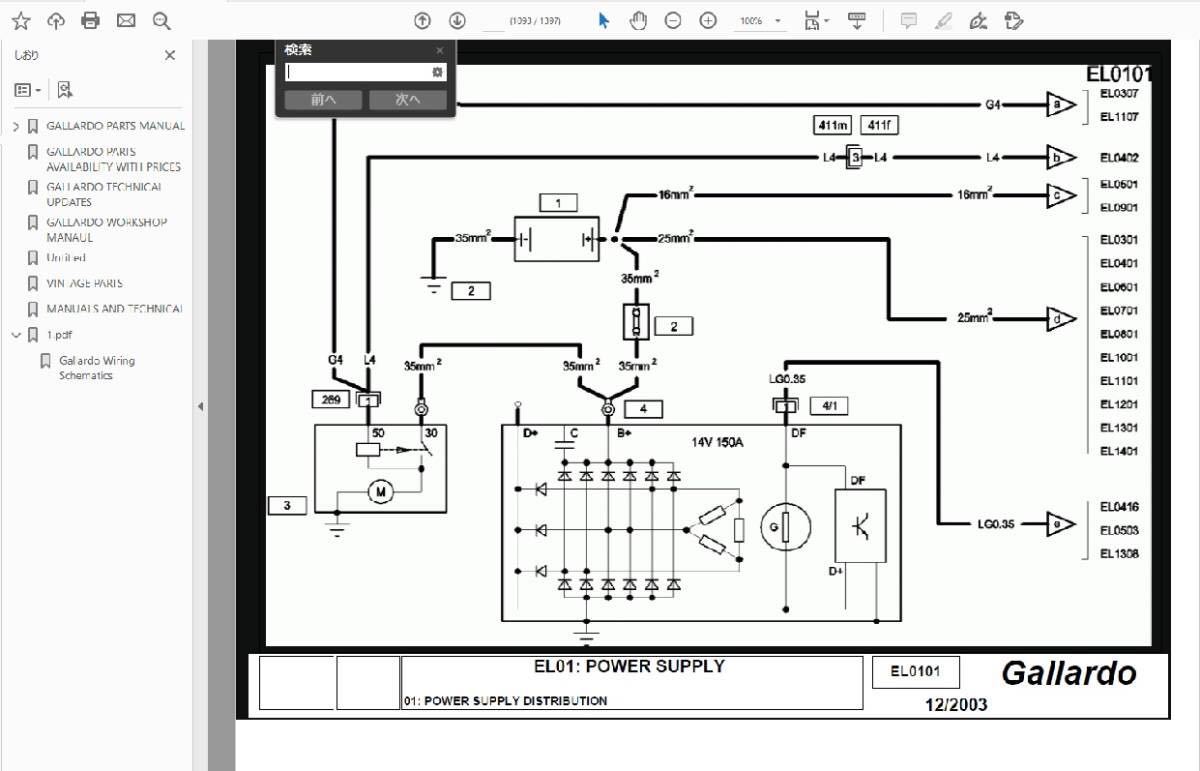The image size is (1200, 771).
Task: Click the Gallardo title text
Action: pyautogui.click(x=1069, y=673)
